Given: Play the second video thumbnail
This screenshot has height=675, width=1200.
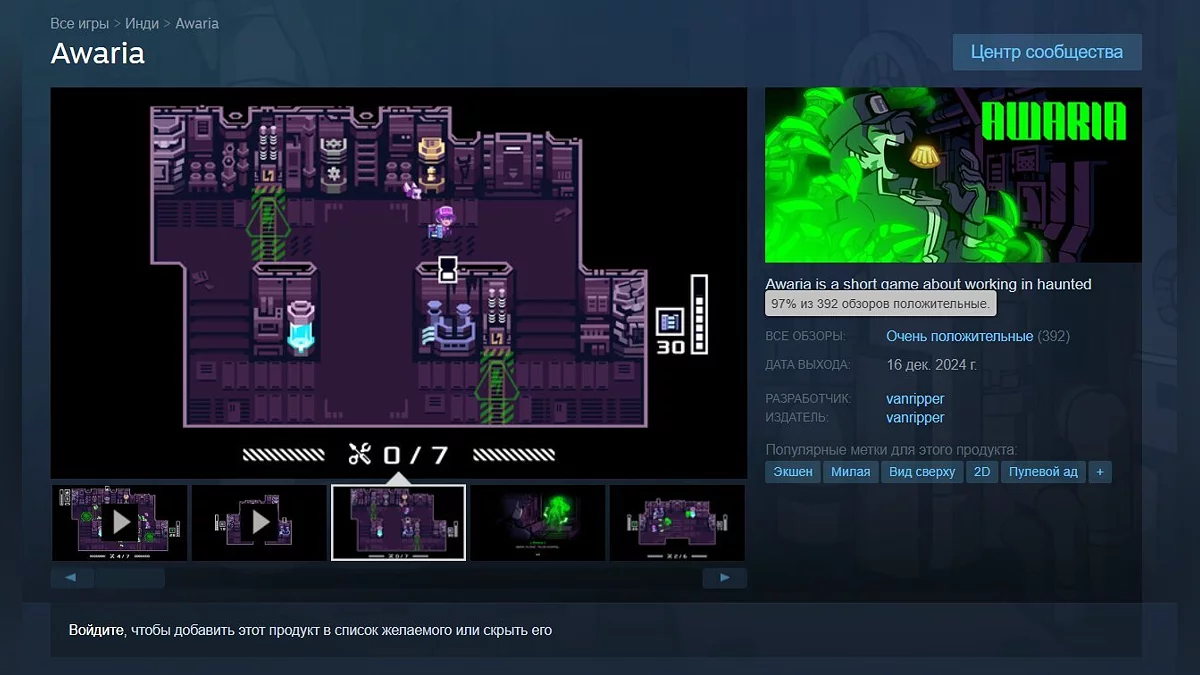Looking at the screenshot, I should tap(259, 522).
